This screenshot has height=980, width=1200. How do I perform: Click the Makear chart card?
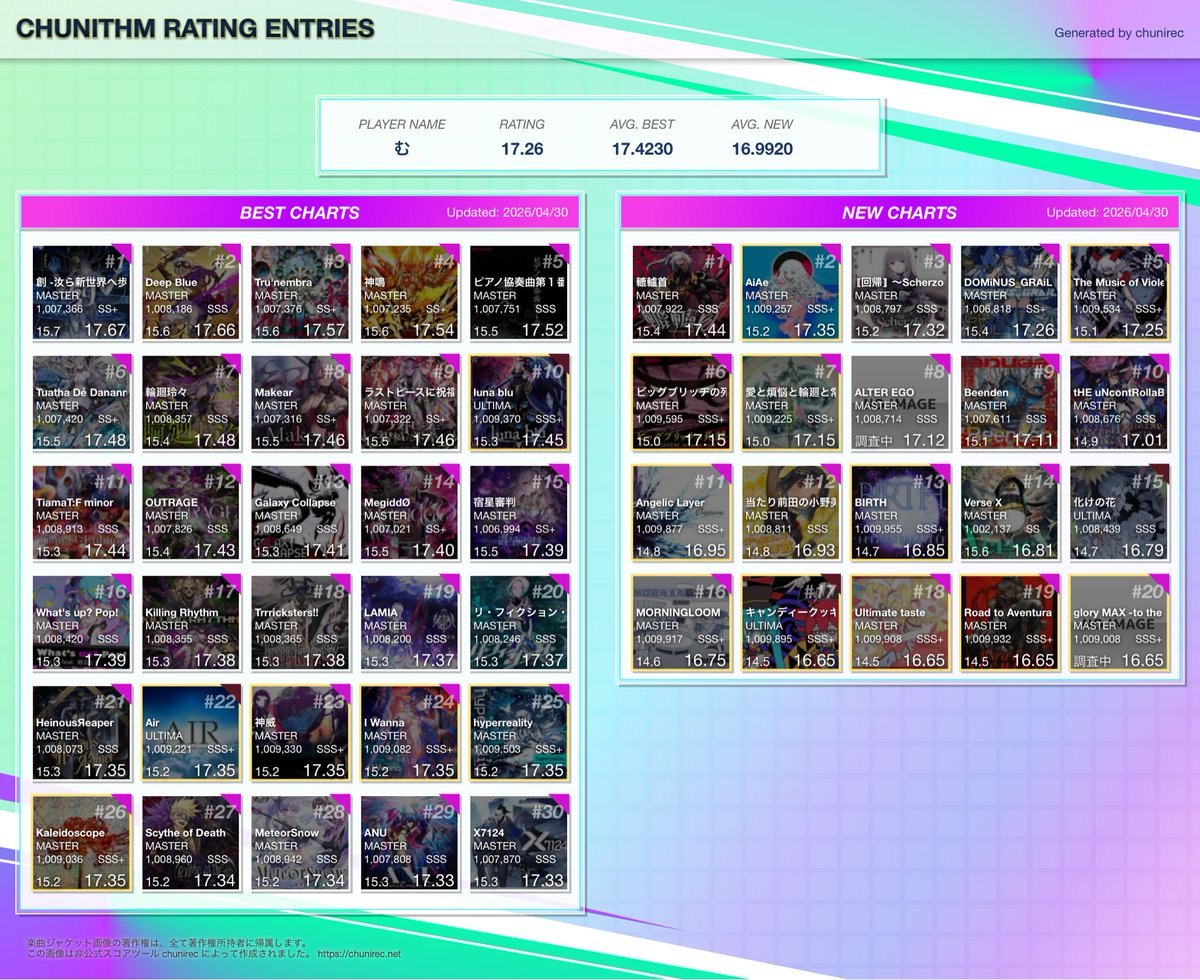[x=300, y=402]
